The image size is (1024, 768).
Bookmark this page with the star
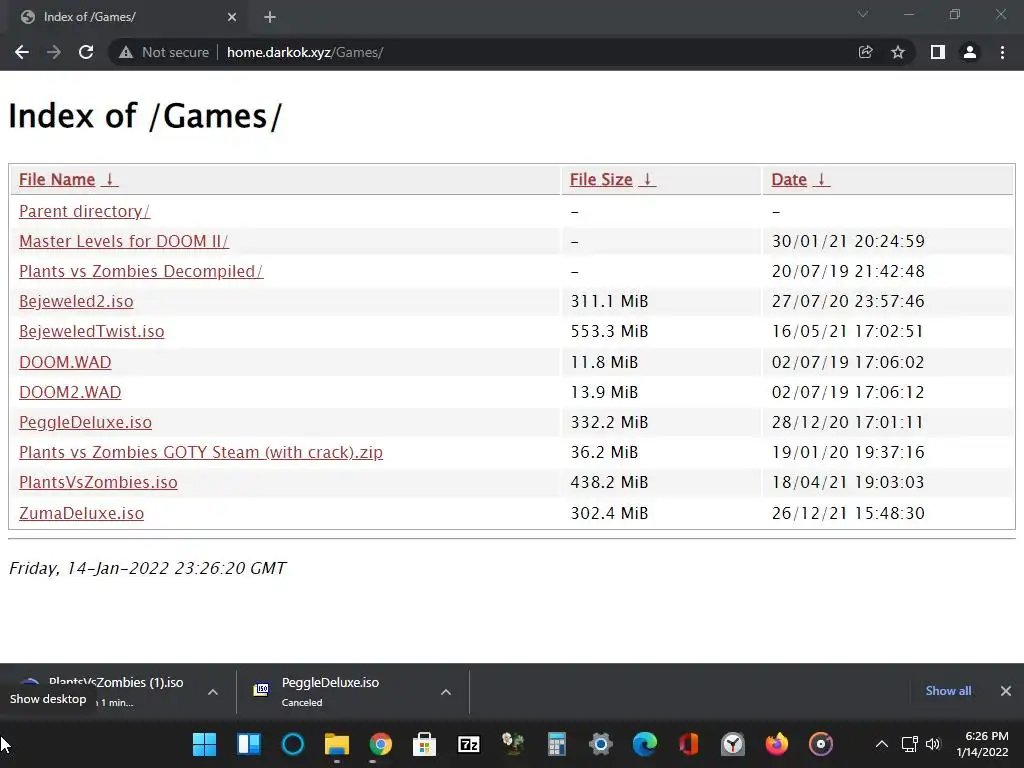[898, 52]
